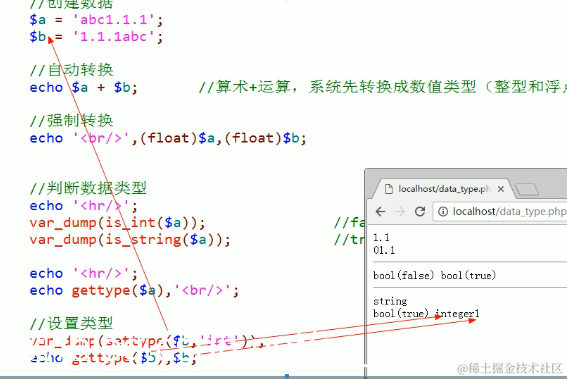Click the browser back arrow
Screen dimensions: 567x379
pyautogui.click(x=380, y=211)
